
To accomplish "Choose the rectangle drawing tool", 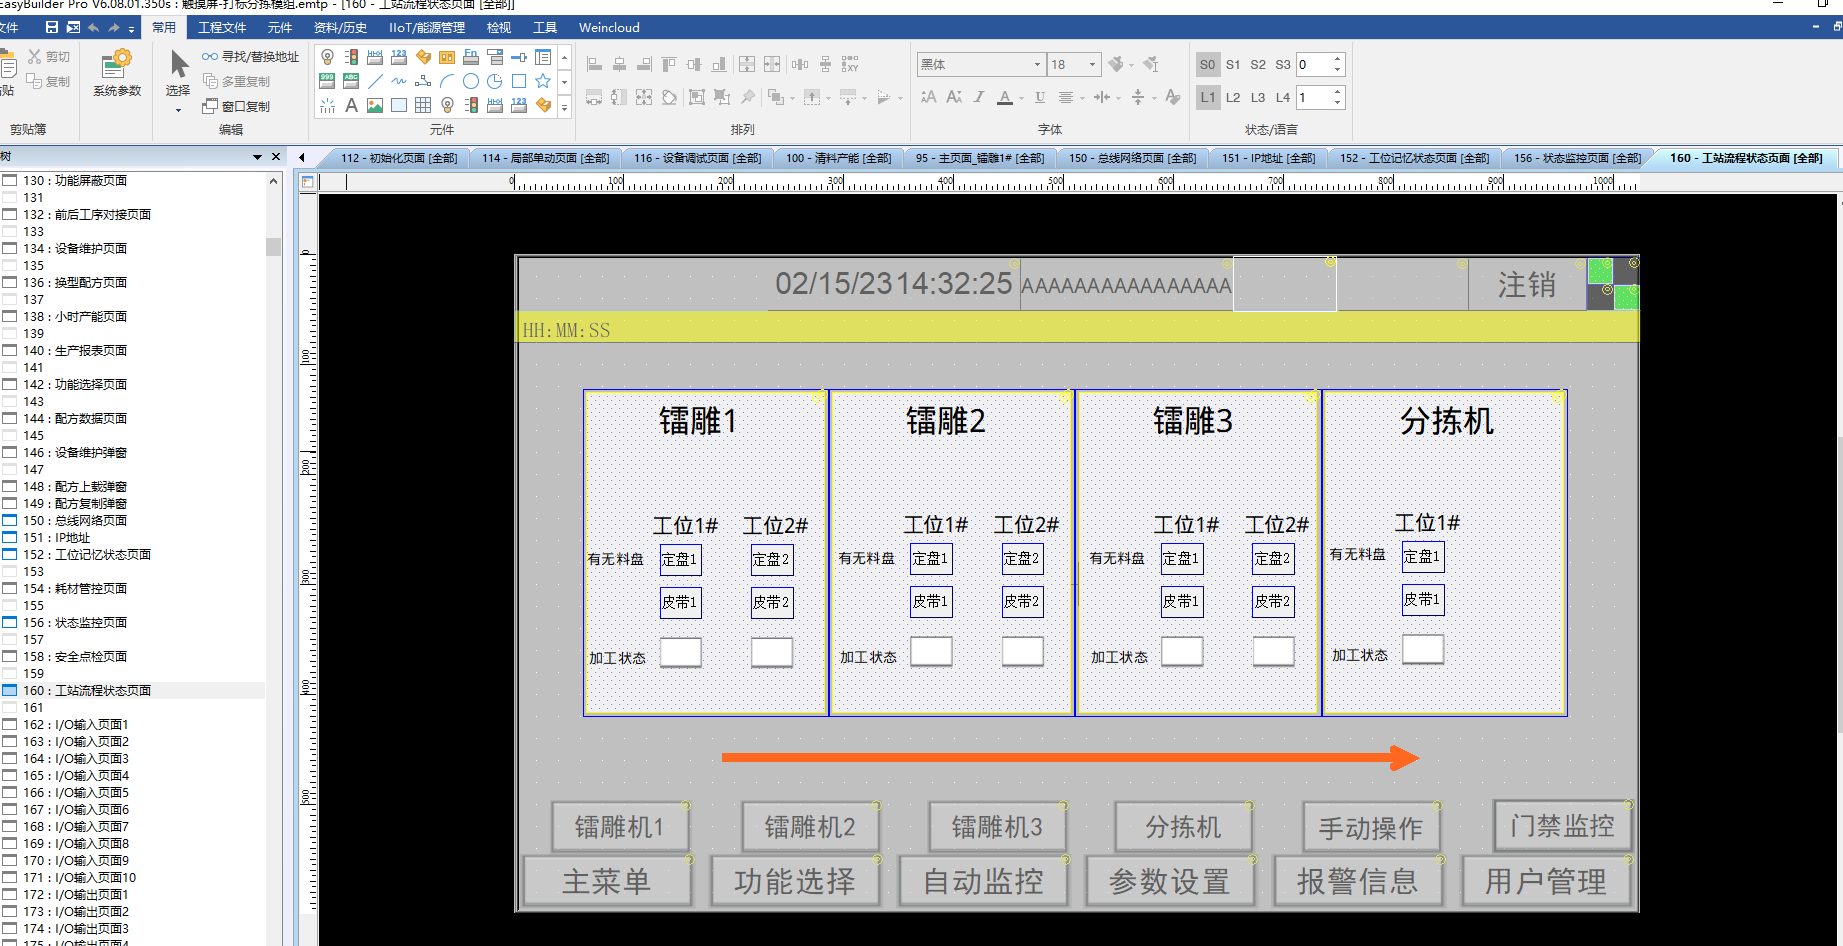I will [x=519, y=81].
